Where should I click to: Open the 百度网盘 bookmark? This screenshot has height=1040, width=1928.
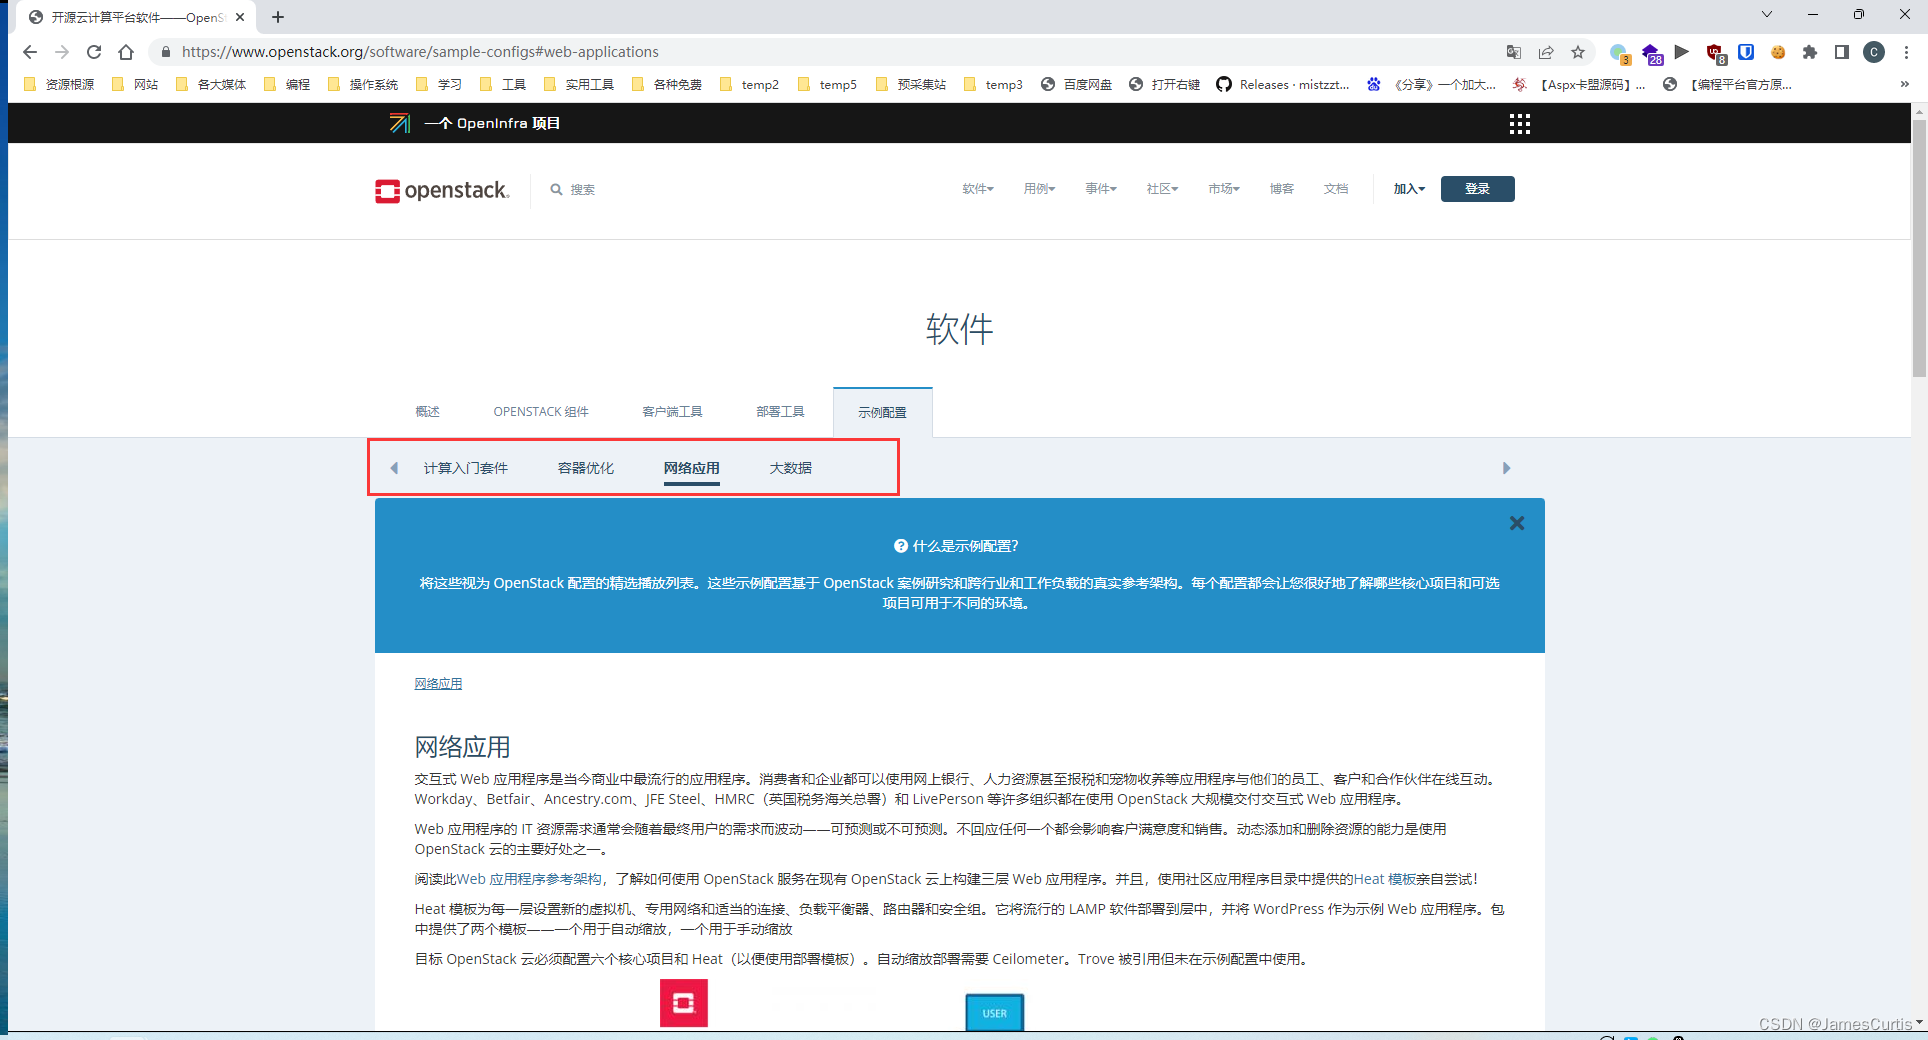point(1076,84)
